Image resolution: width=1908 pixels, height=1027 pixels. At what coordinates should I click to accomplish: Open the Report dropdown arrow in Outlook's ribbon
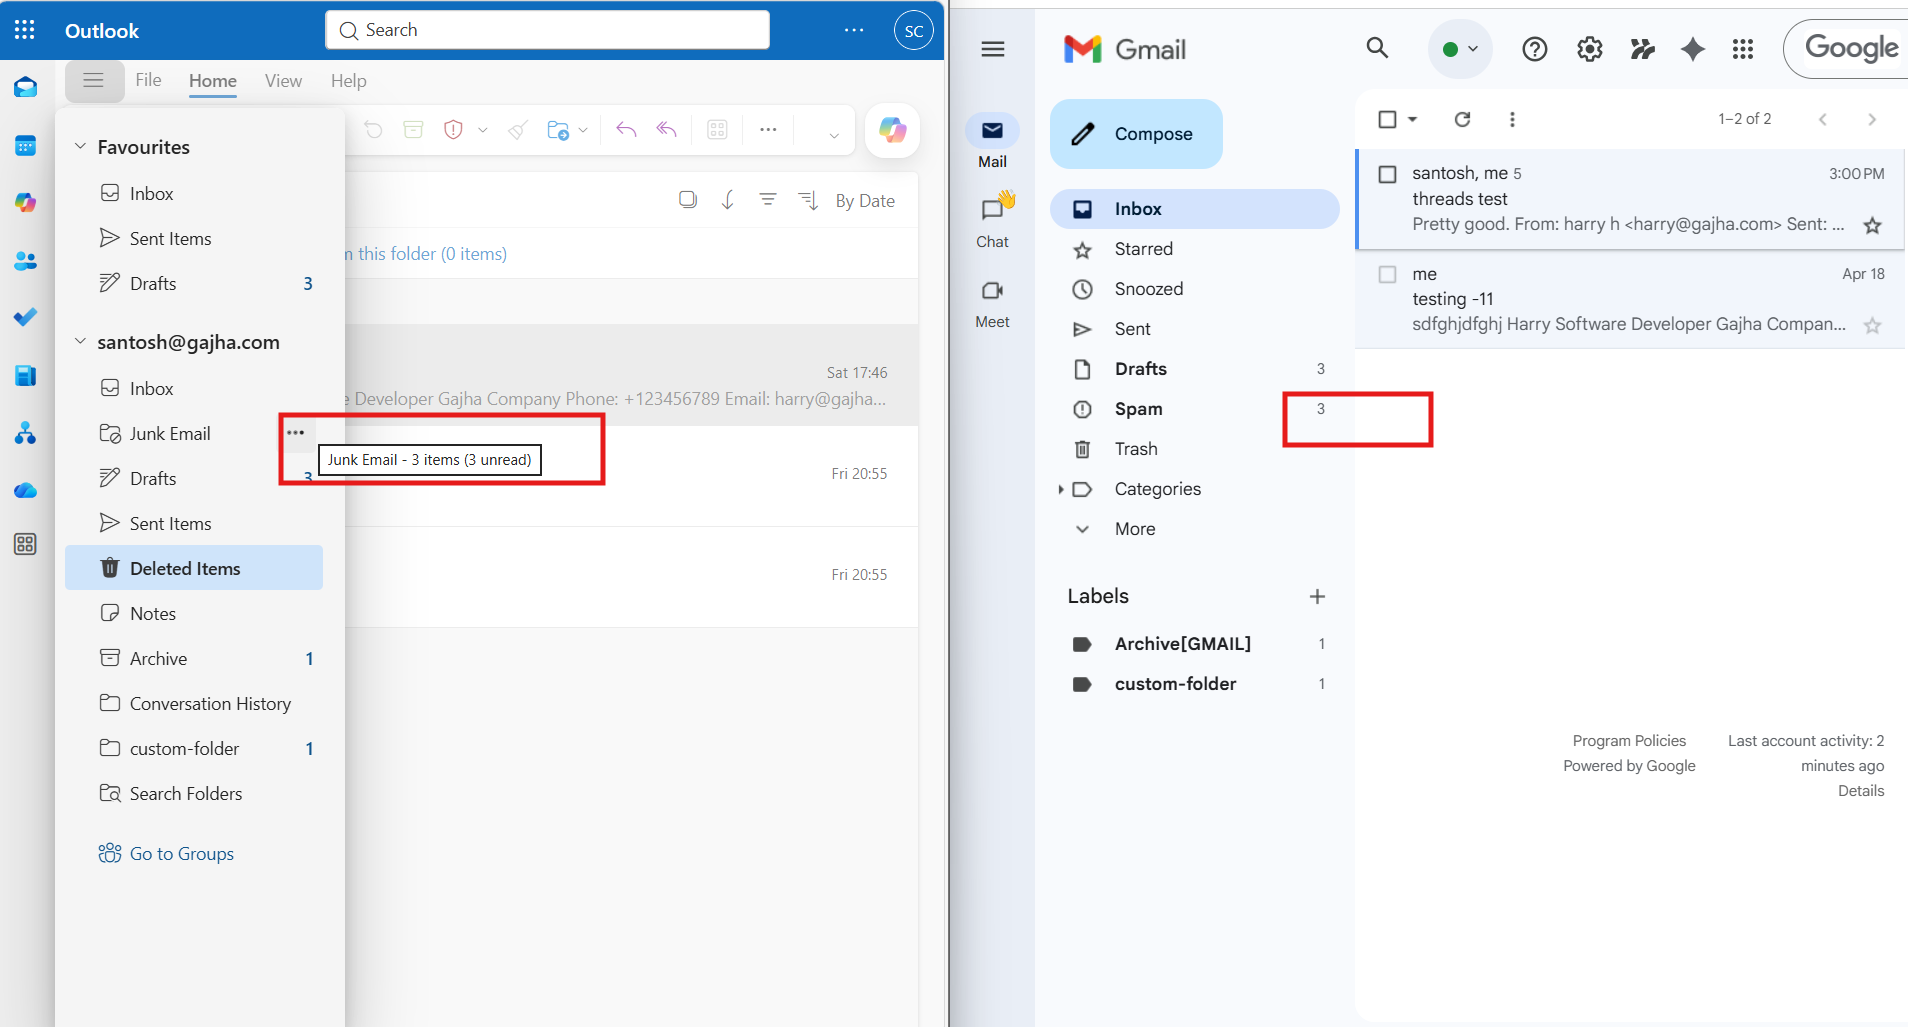[483, 130]
